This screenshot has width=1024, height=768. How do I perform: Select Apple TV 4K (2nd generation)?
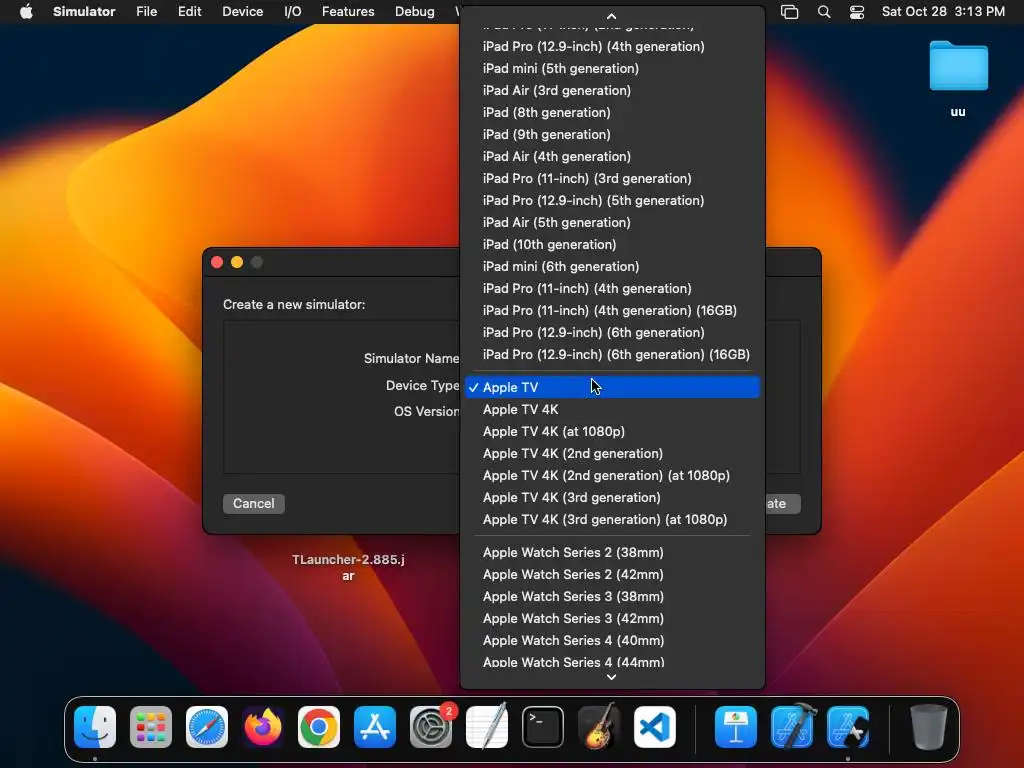click(612, 453)
